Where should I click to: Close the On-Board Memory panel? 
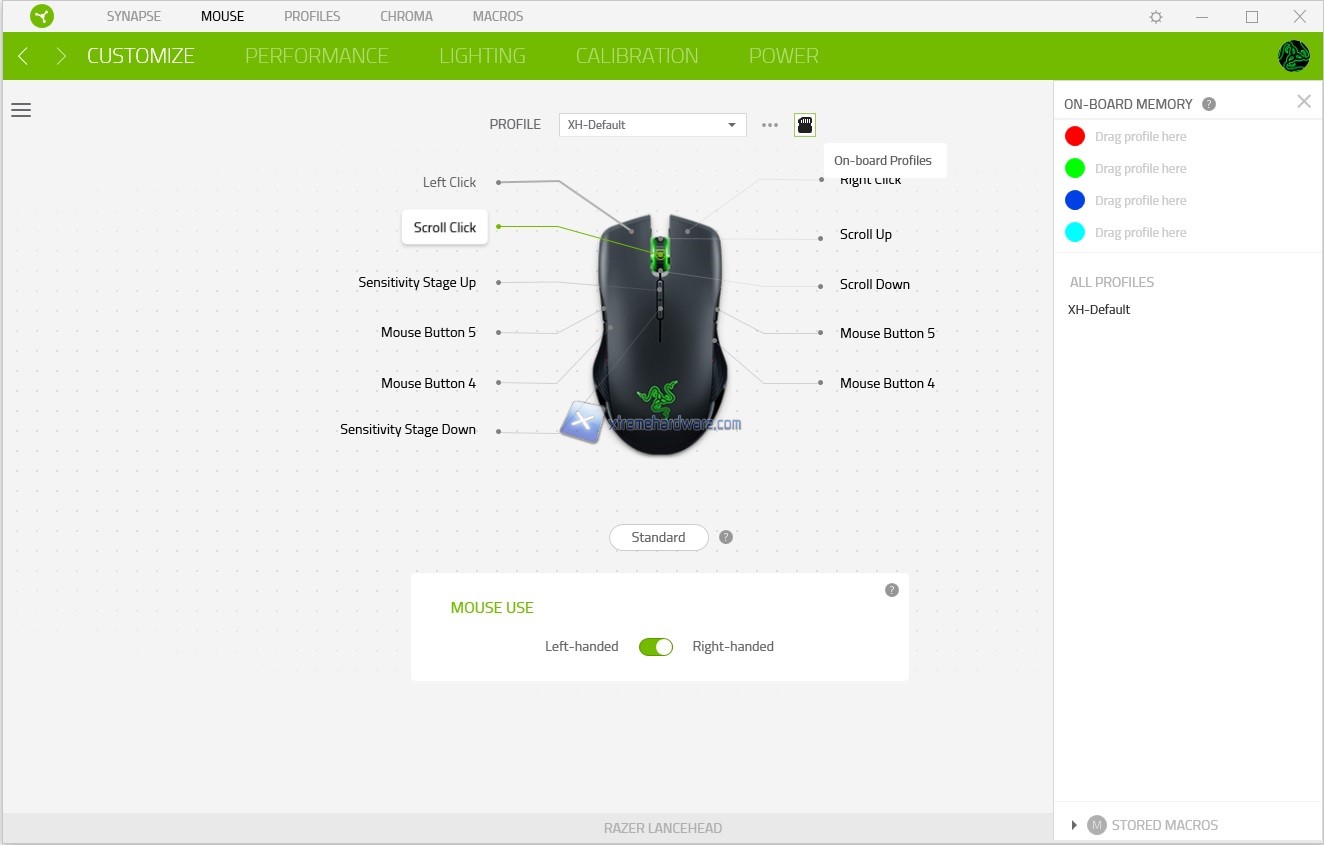click(1303, 101)
